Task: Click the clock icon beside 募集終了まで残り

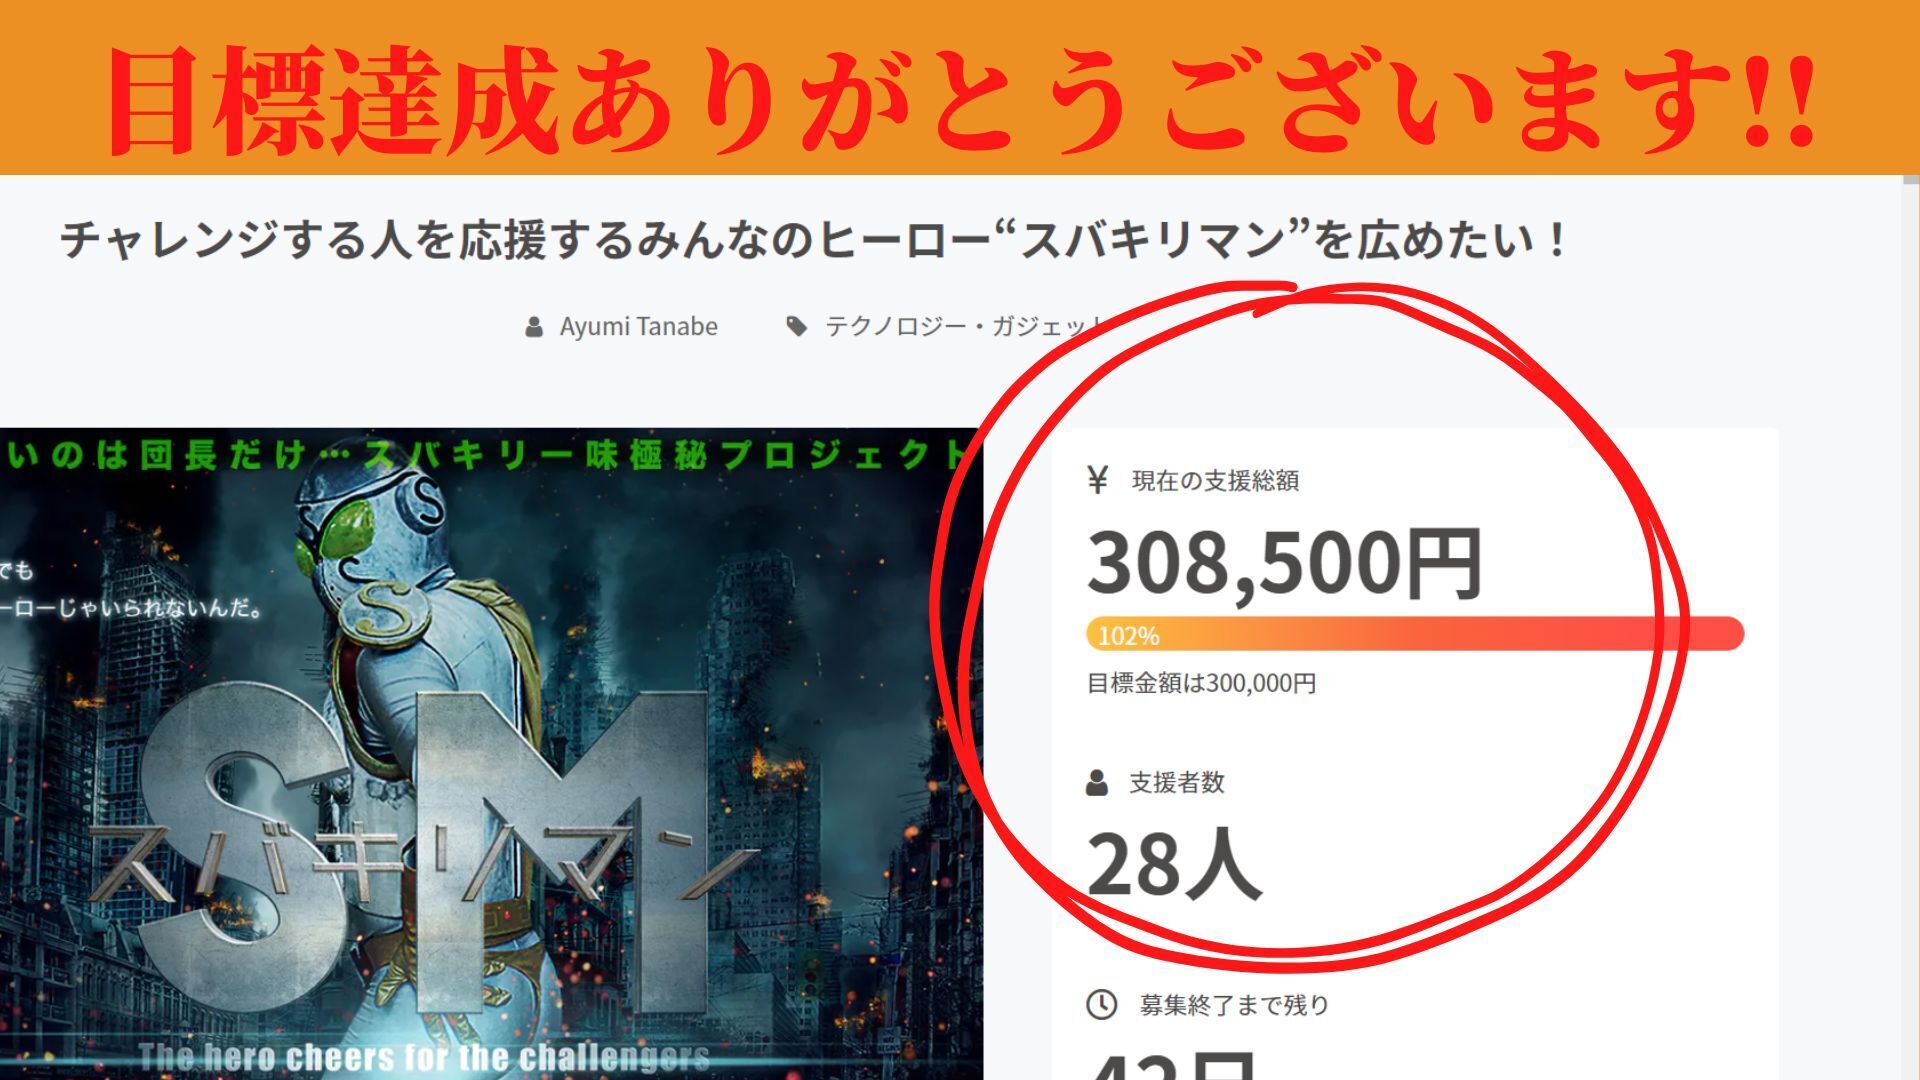Action: [x=1101, y=1004]
